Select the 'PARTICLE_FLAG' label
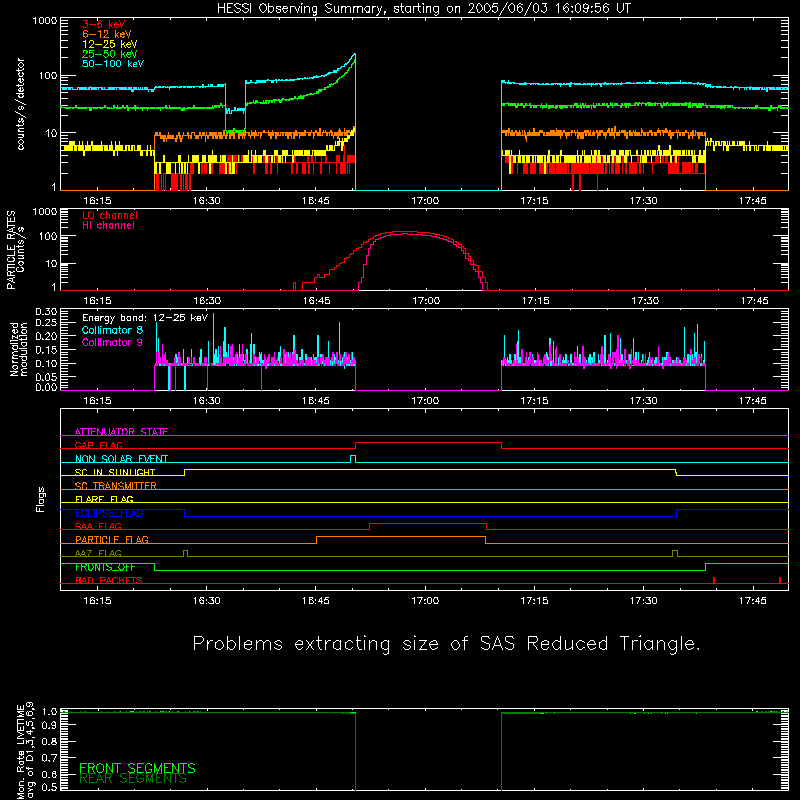This screenshot has width=800, height=800. [112, 539]
